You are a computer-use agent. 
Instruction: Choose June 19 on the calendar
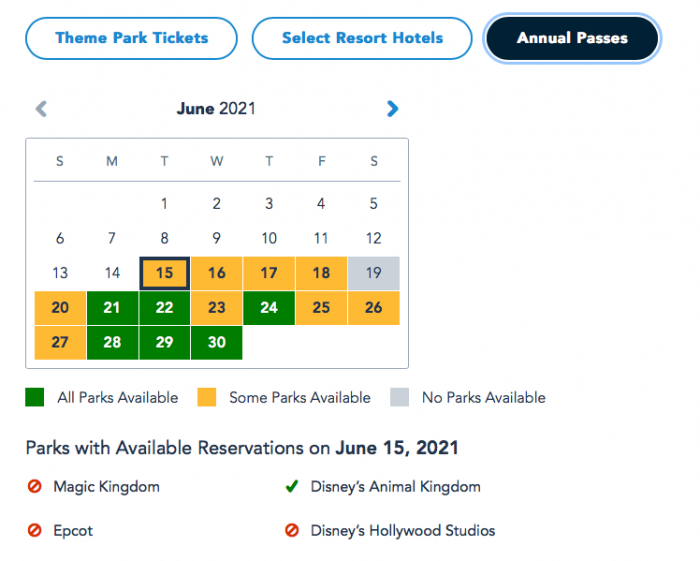click(x=373, y=273)
